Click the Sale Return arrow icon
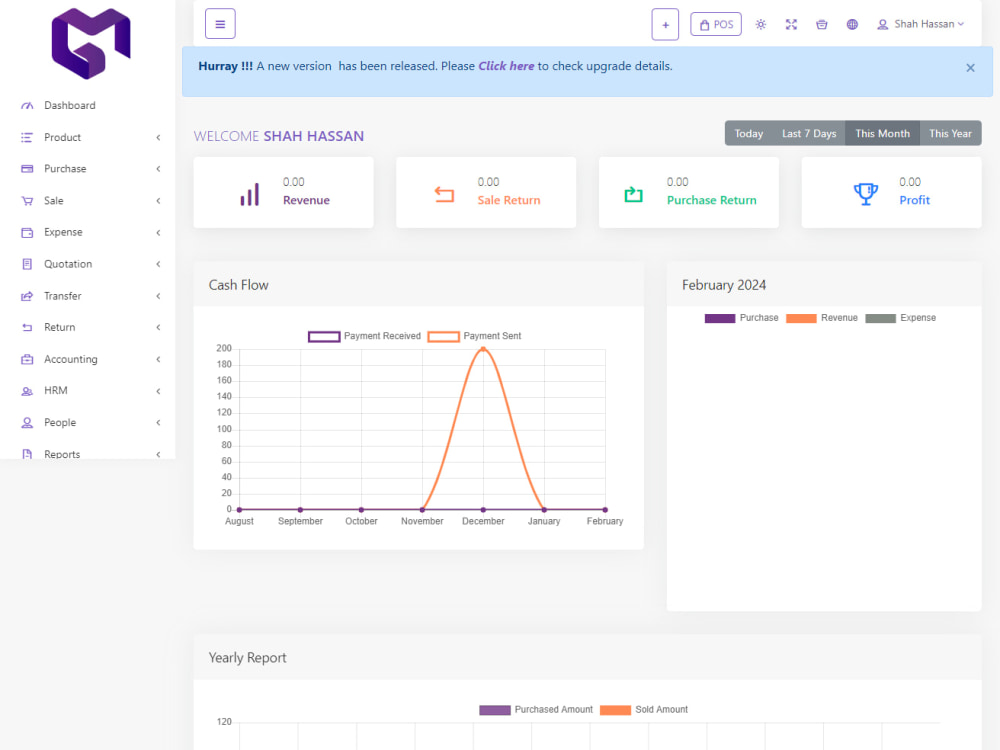This screenshot has height=750, width=1000. point(445,194)
